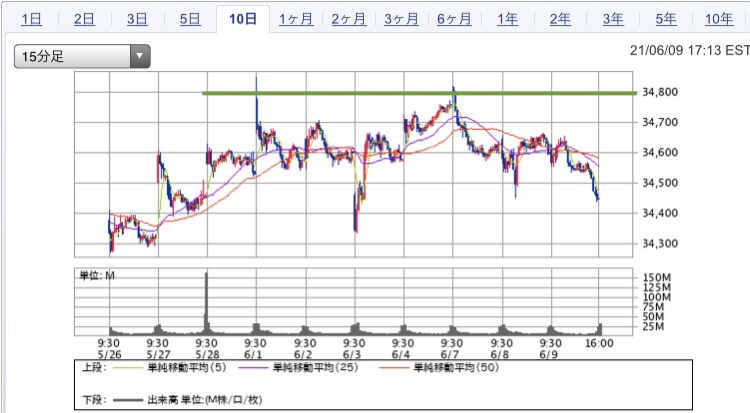
Task: Click the 5/28 date axis label
Action: [207, 355]
